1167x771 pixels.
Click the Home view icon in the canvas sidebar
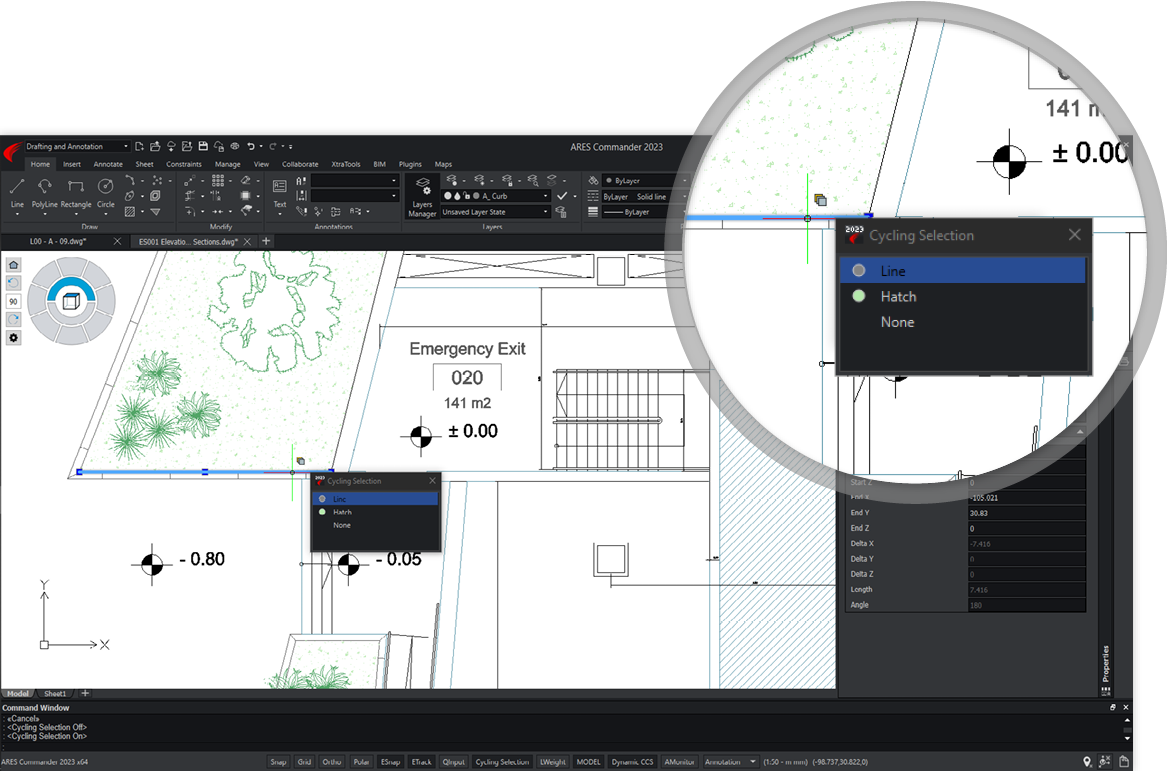[x=13, y=265]
